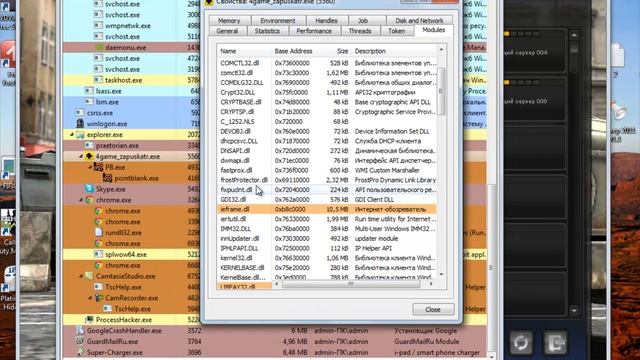Click the explorer.exe folder icon
The image size is (640, 360).
(x=80, y=135)
